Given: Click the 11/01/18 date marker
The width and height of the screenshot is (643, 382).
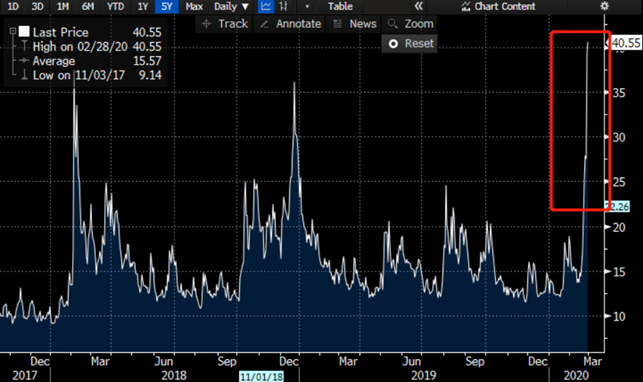Looking at the screenshot, I should point(261,377).
